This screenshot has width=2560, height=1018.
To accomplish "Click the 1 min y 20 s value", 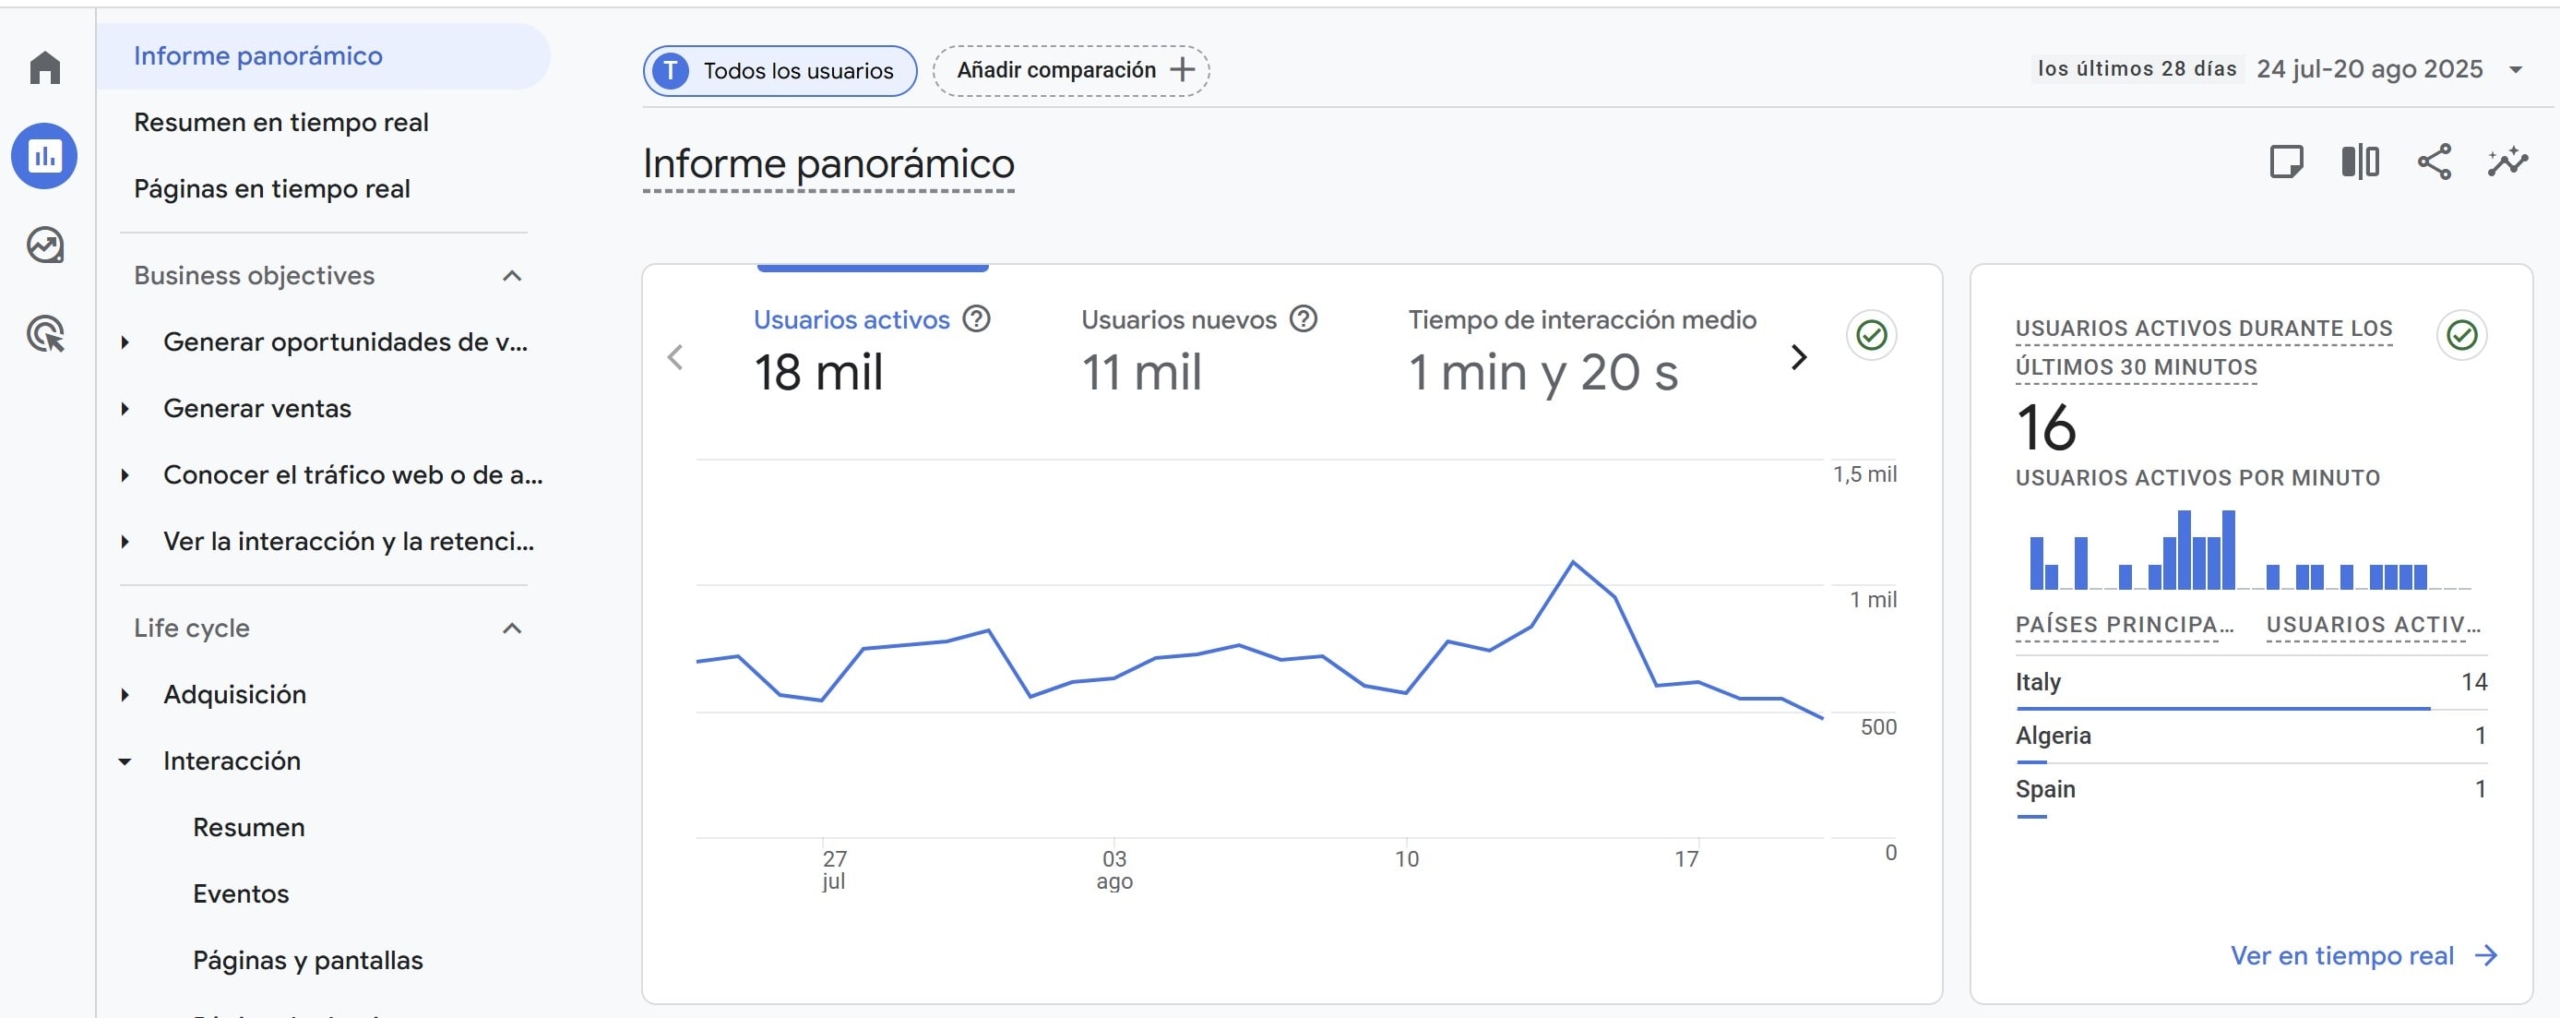I will [x=1543, y=374].
